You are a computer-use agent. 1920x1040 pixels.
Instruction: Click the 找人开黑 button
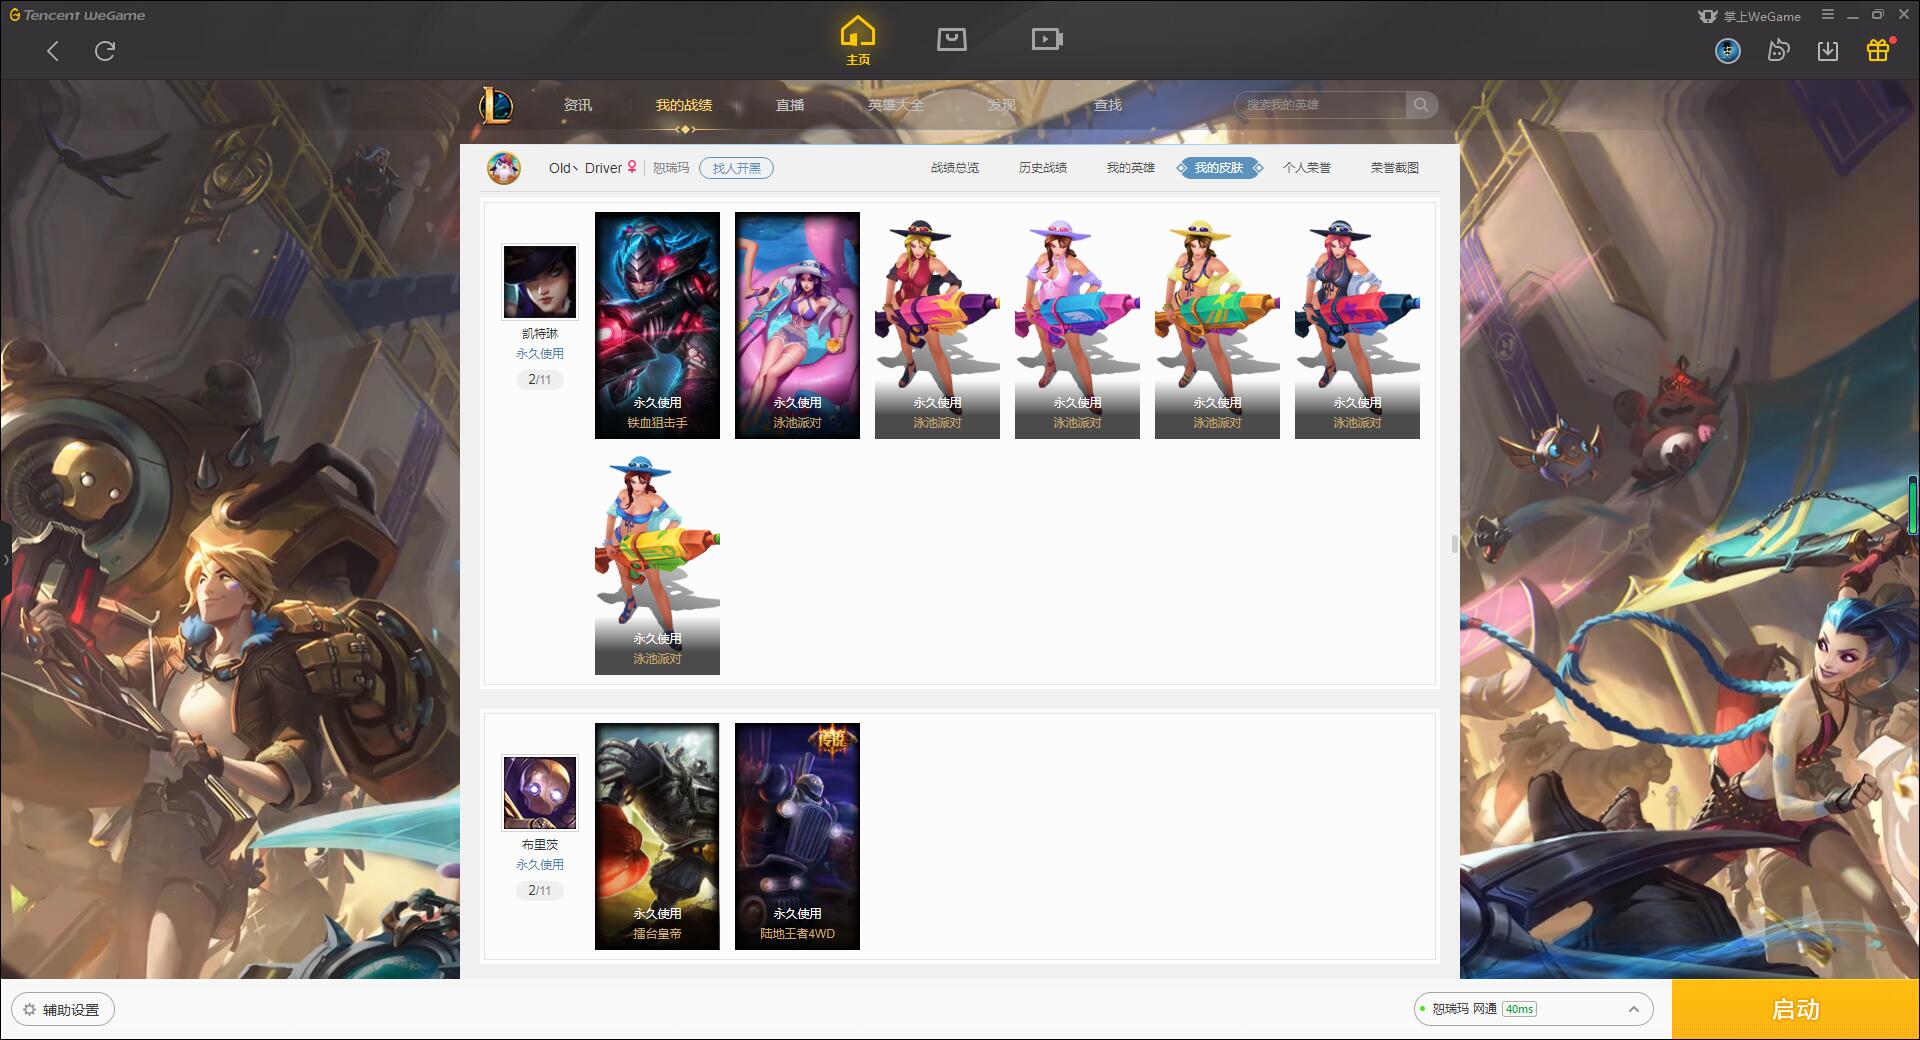click(x=736, y=168)
